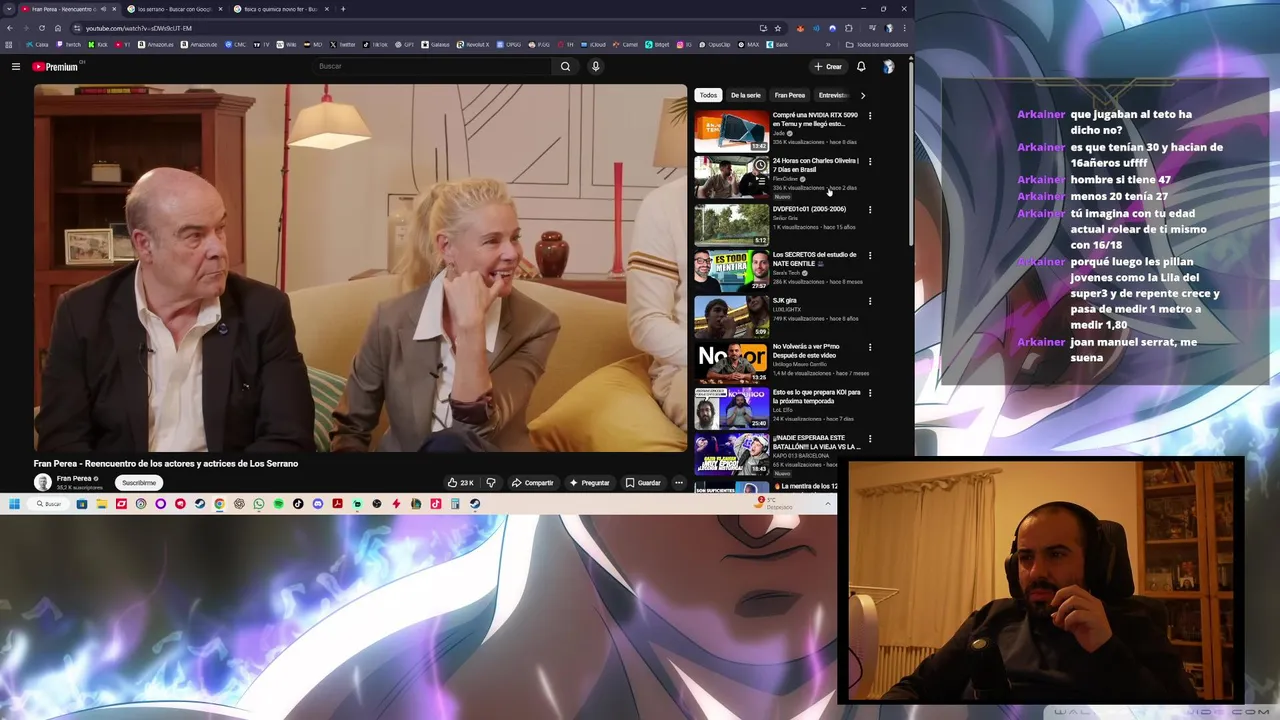Open iCloud bookmark
The width and height of the screenshot is (1280, 720).
[594, 45]
